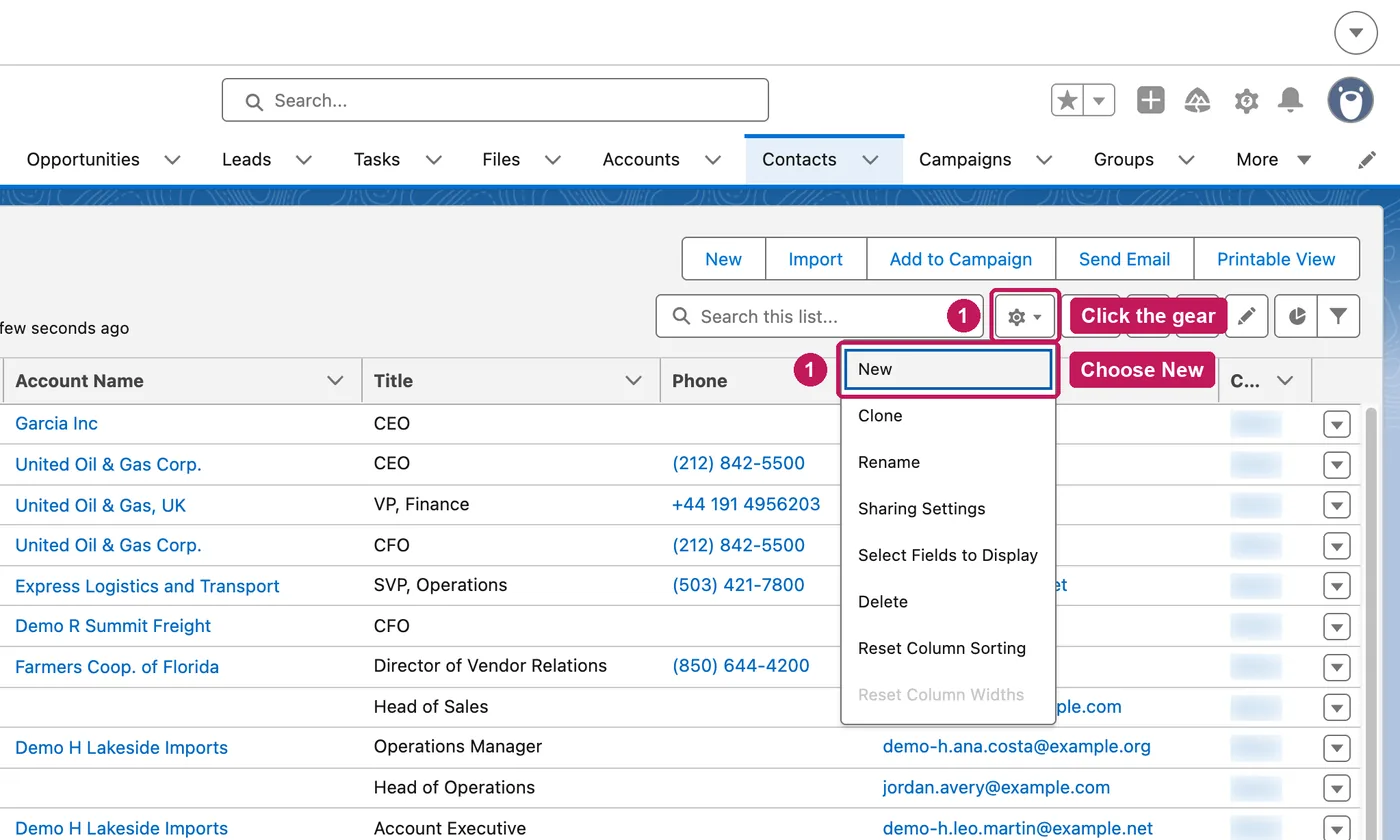Select Clone in the list view menu
This screenshot has width=1400, height=840.
pos(948,416)
